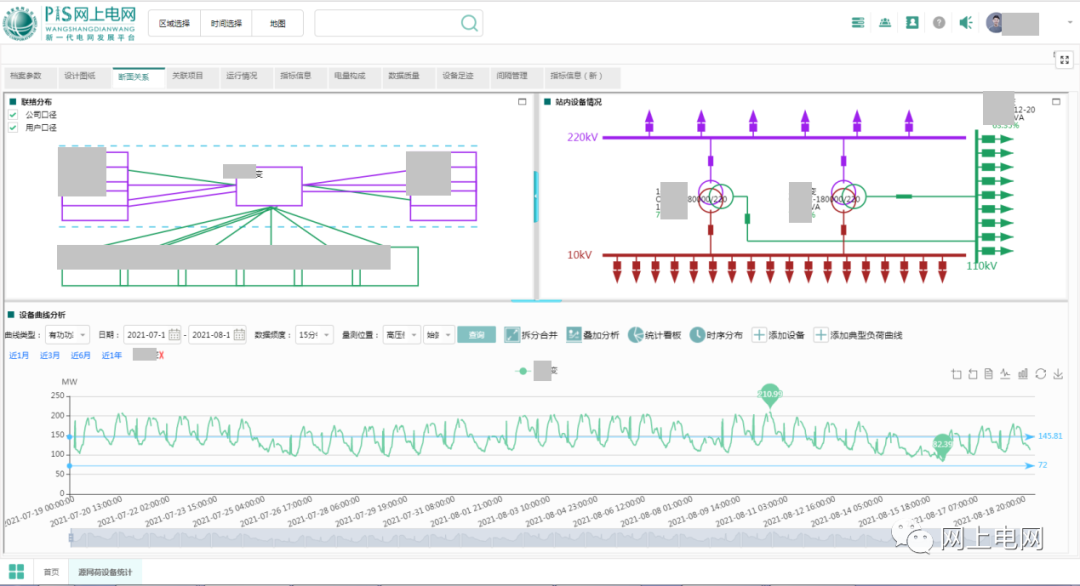This screenshot has height=586, width=1080.
Task: Toggle the 用户口径 checkbox
Action: 13,127
